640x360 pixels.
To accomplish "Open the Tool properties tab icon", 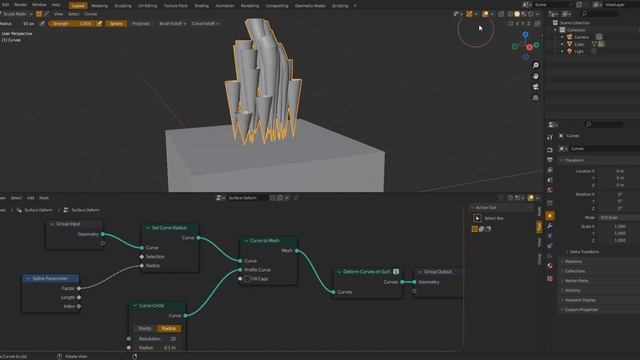I will click(x=550, y=138).
